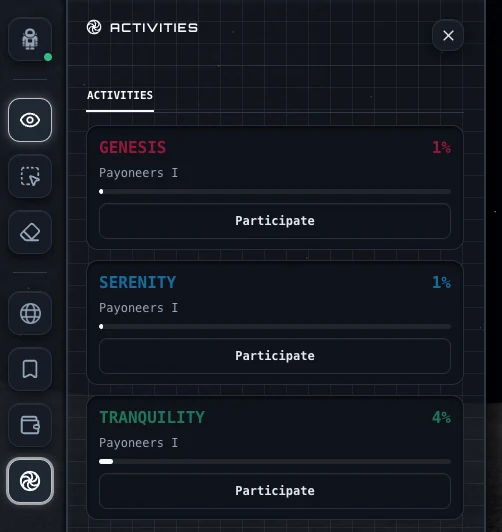Click the Tranquility progress bar
This screenshot has width=502, height=532.
(x=275, y=462)
